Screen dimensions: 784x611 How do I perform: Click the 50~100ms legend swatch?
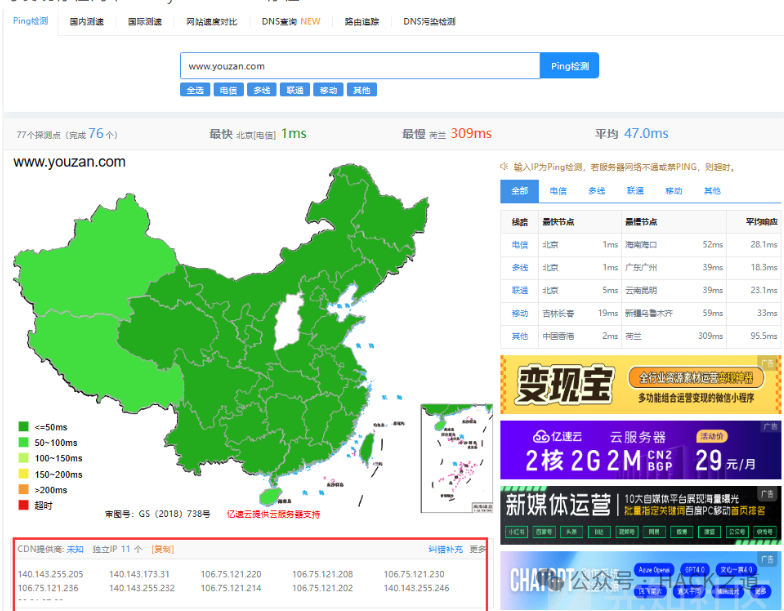(24, 442)
